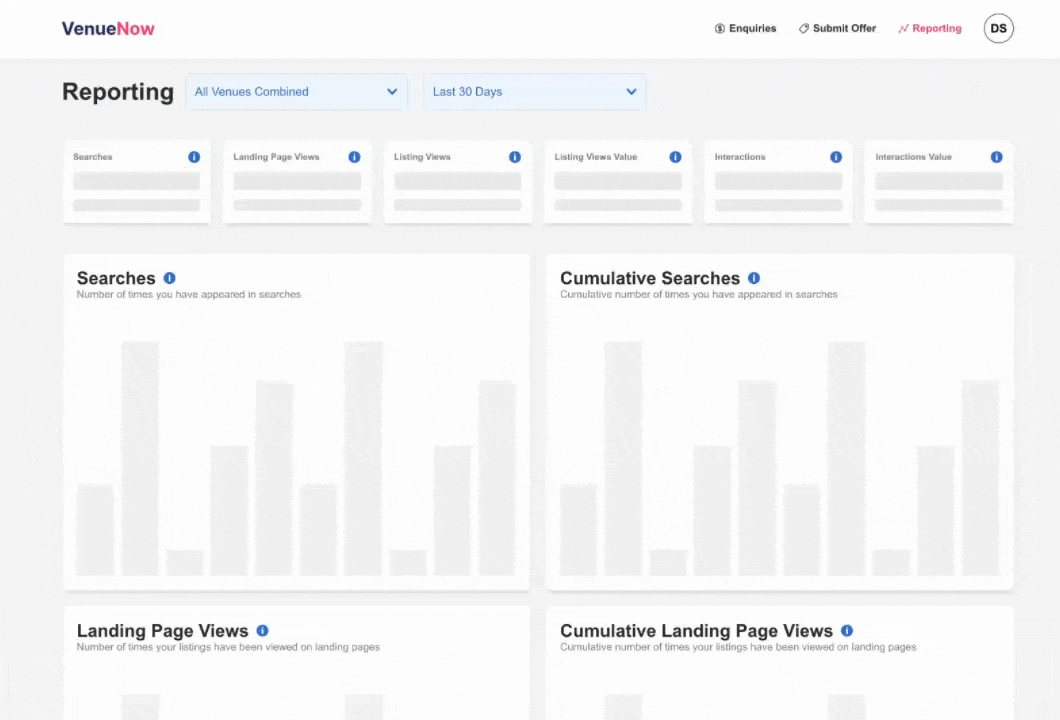1060x720 pixels.
Task: Click info icon on Interactions Value card
Action: tap(996, 157)
